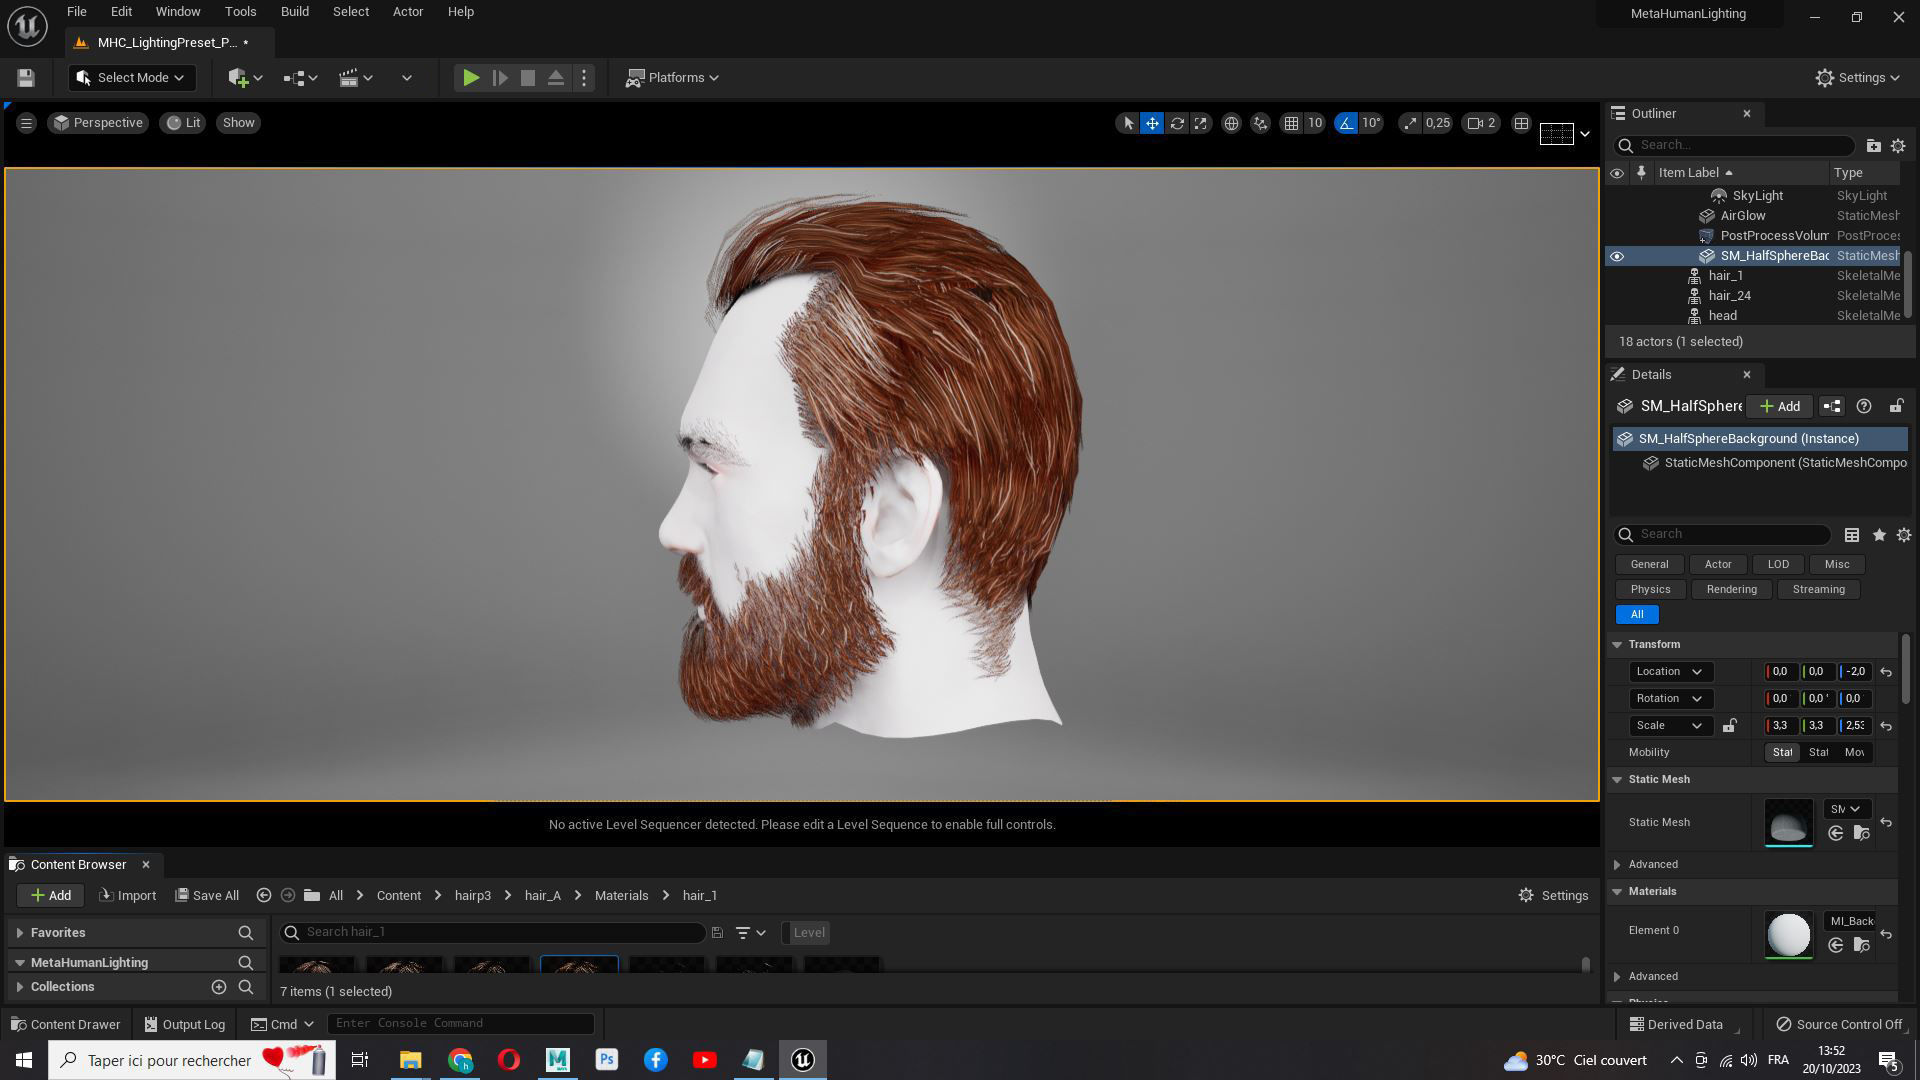The height and width of the screenshot is (1080, 1920).
Task: Toggle grid snapping icon
Action: (x=1291, y=123)
